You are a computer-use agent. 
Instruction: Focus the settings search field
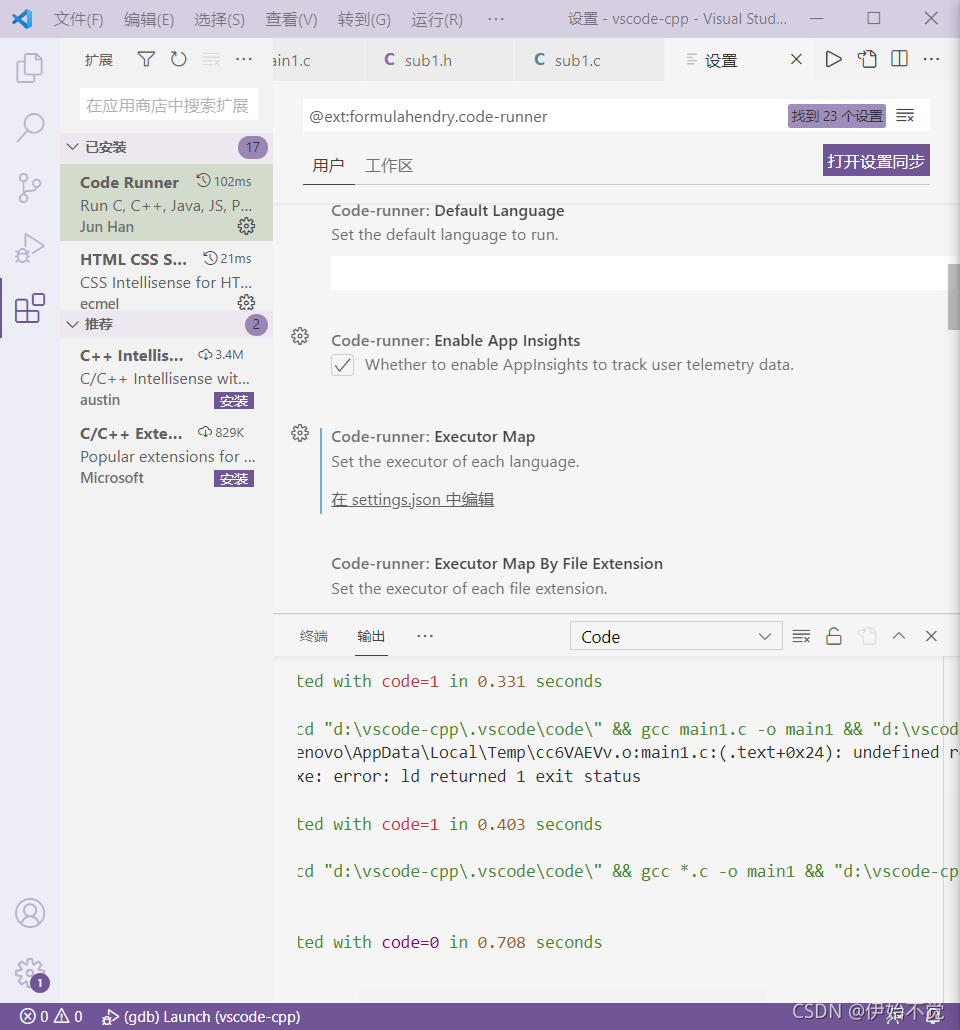click(545, 116)
